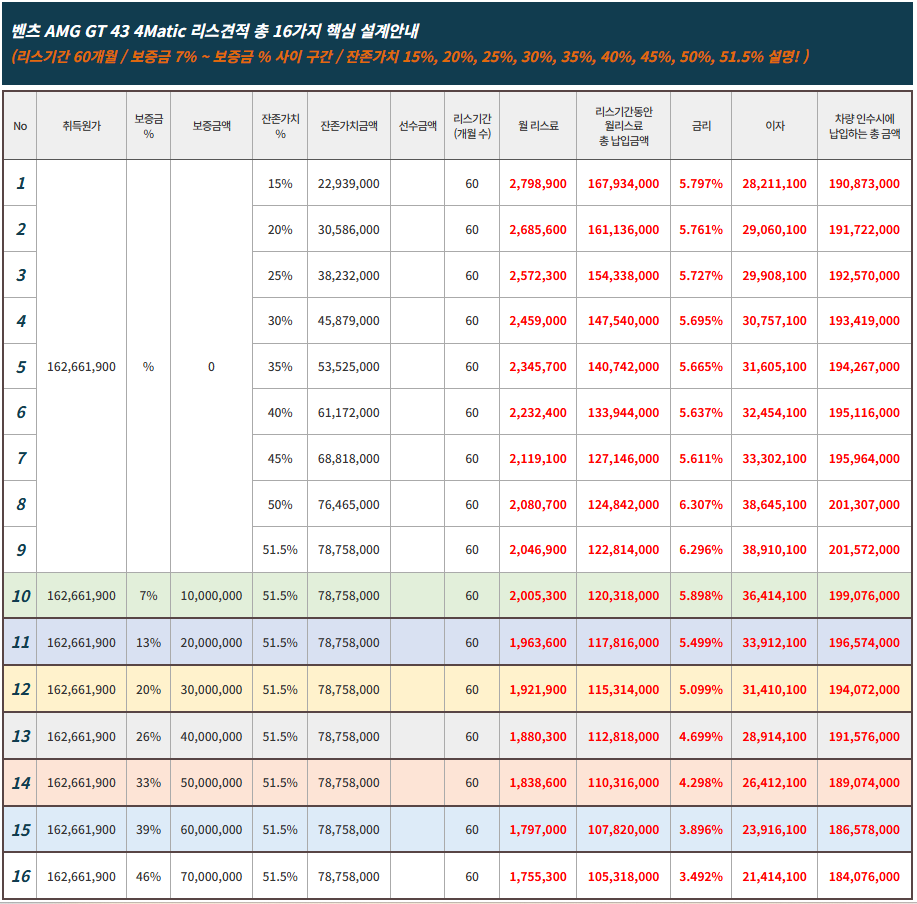
Task: Click deposit amount 10,000,000
Action: [x=211, y=596]
